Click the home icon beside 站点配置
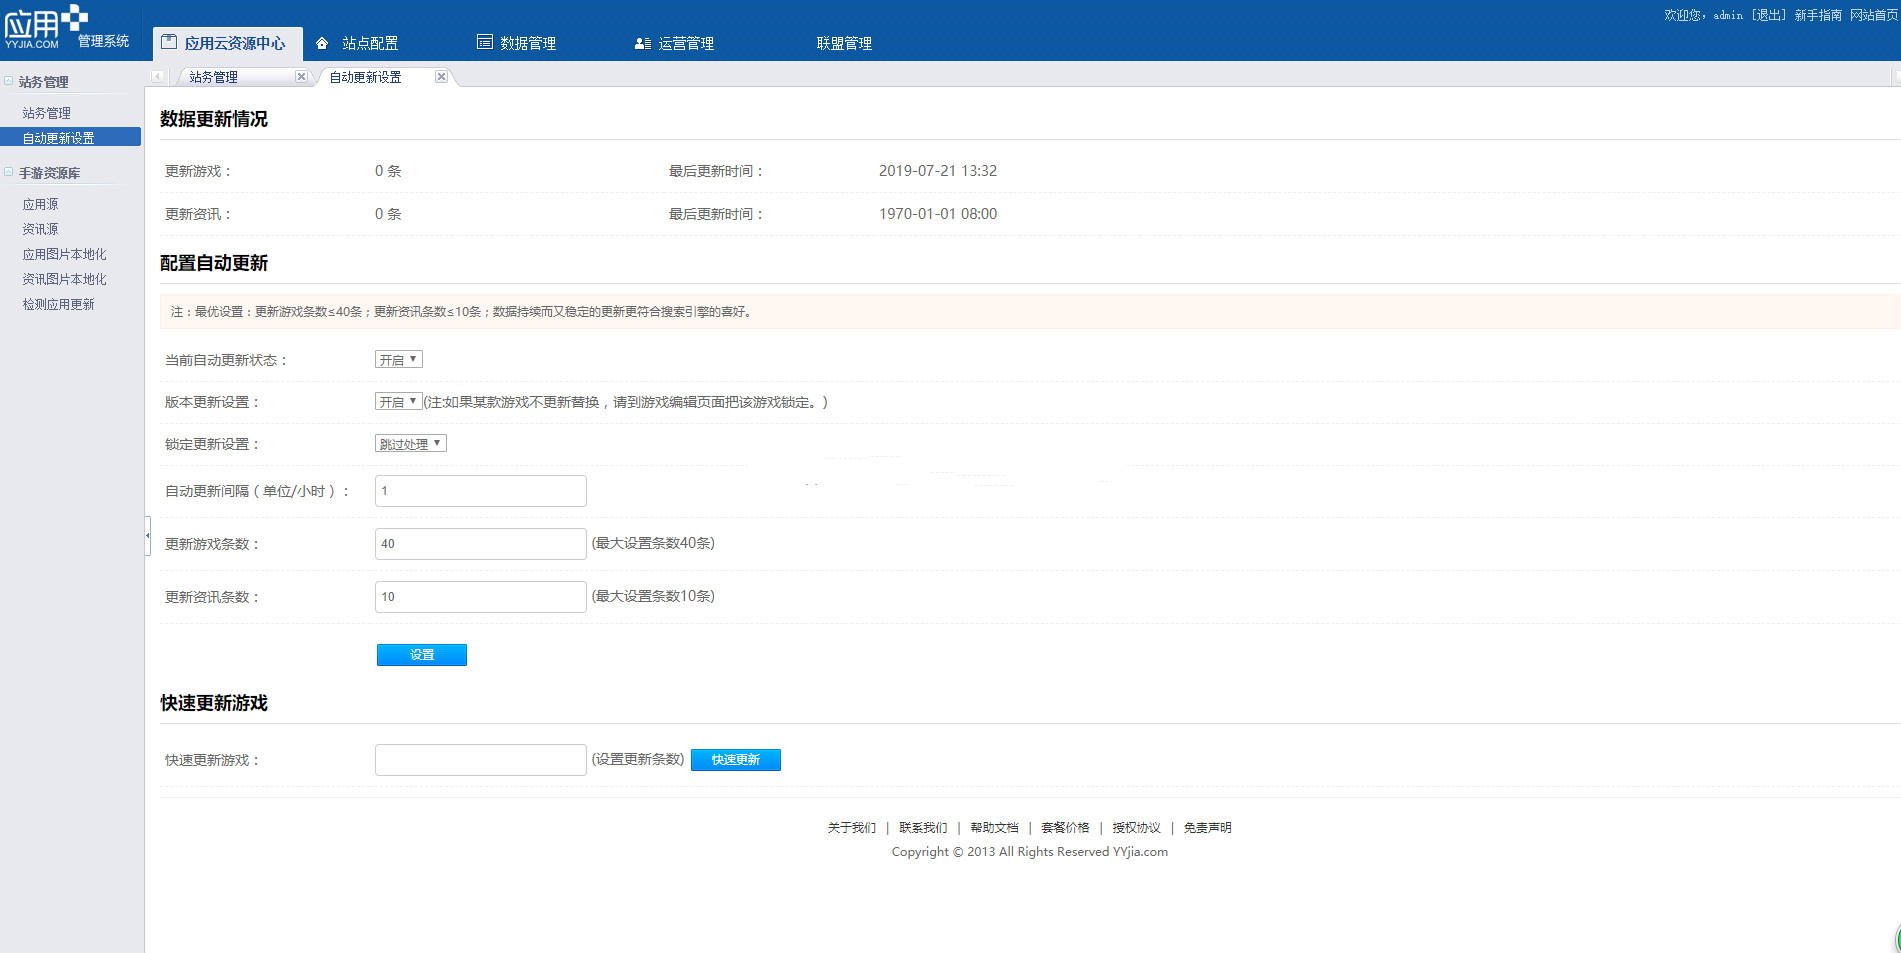Screen dimensions: 1901x953 pyautogui.click(x=322, y=43)
